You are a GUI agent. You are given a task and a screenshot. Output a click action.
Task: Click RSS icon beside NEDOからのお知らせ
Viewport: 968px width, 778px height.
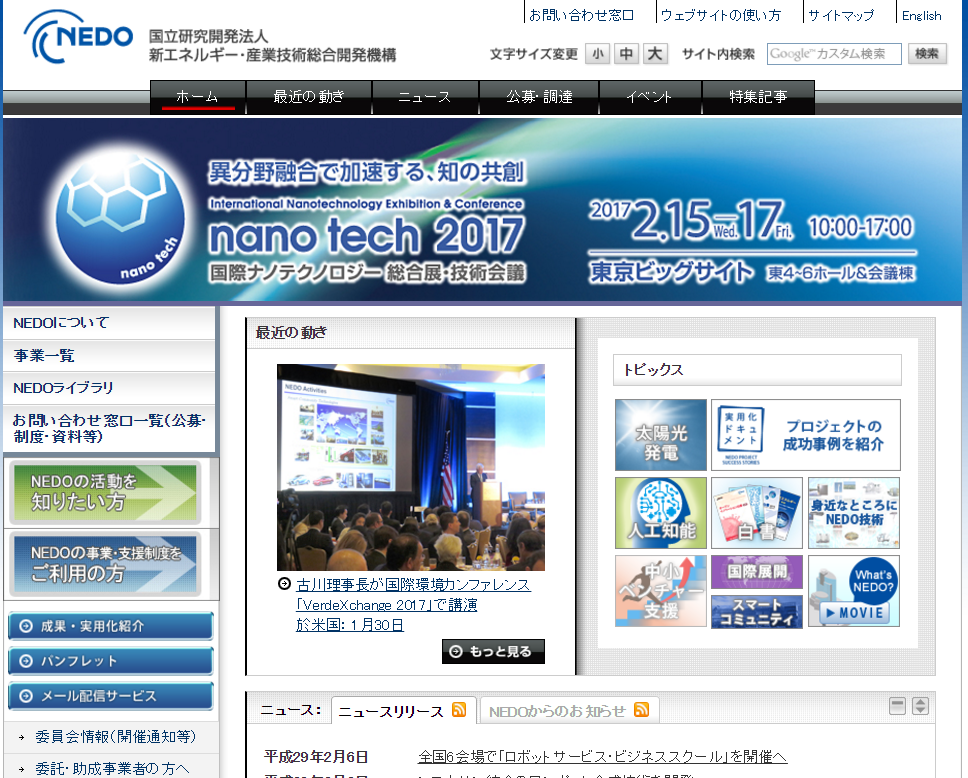point(641,710)
